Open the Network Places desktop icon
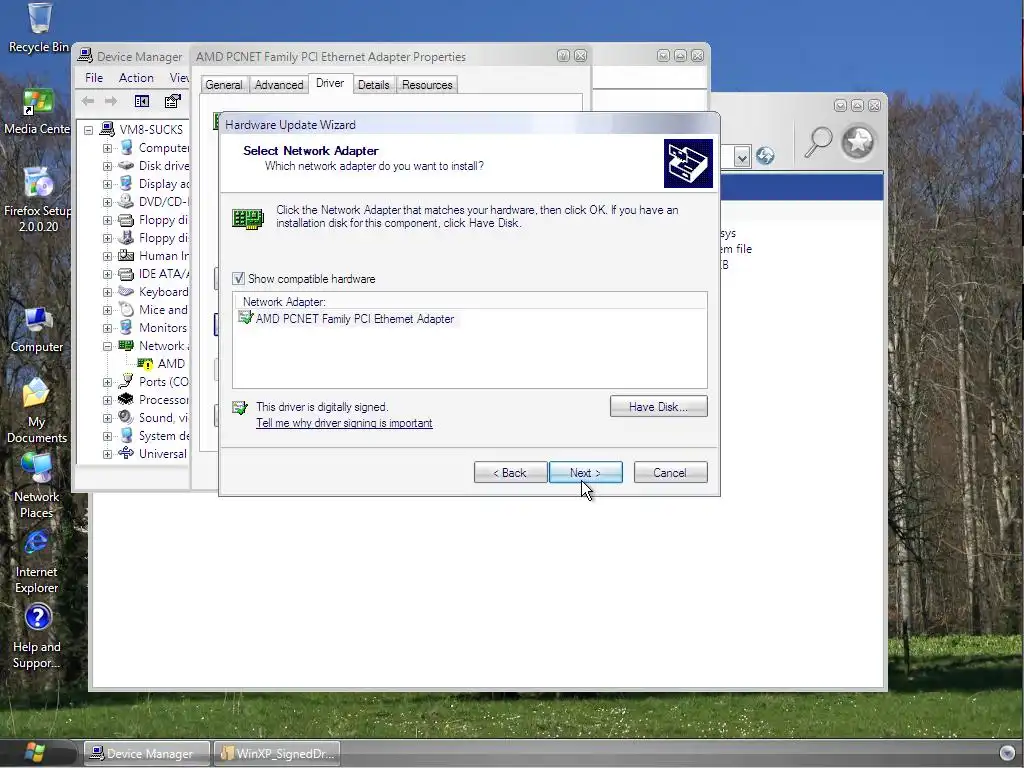Viewport: 1024px width, 768px height. [x=37, y=487]
